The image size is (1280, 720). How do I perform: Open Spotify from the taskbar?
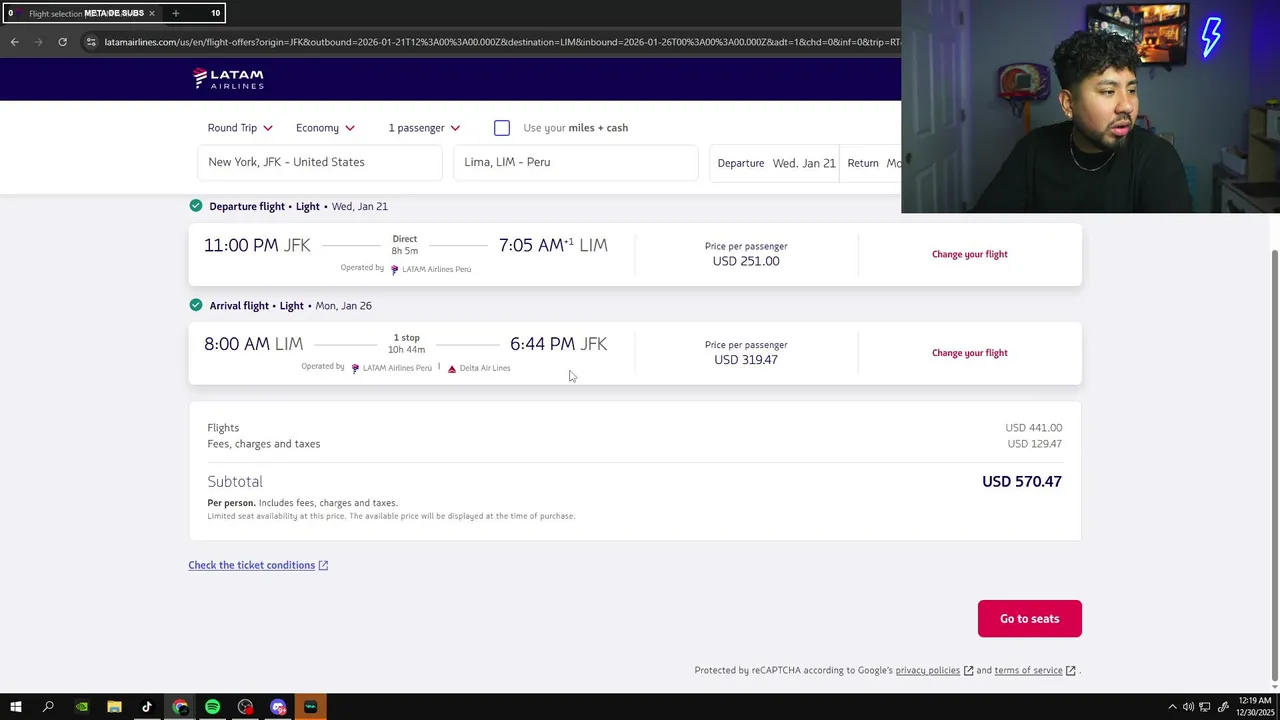(212, 707)
